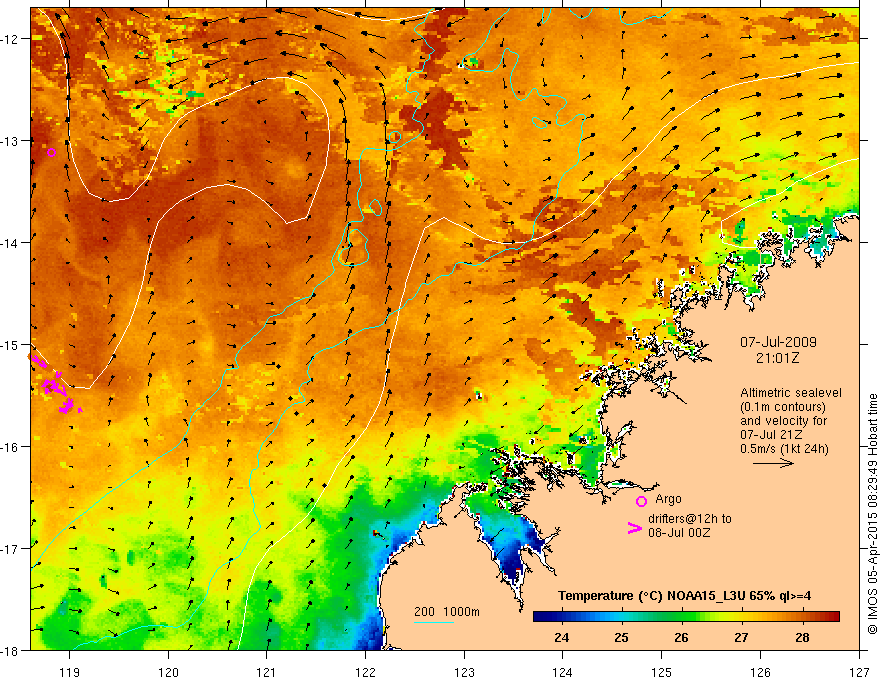The width and height of the screenshot is (880, 680).
Task: Click the temperature color bar
Action: 686,616
